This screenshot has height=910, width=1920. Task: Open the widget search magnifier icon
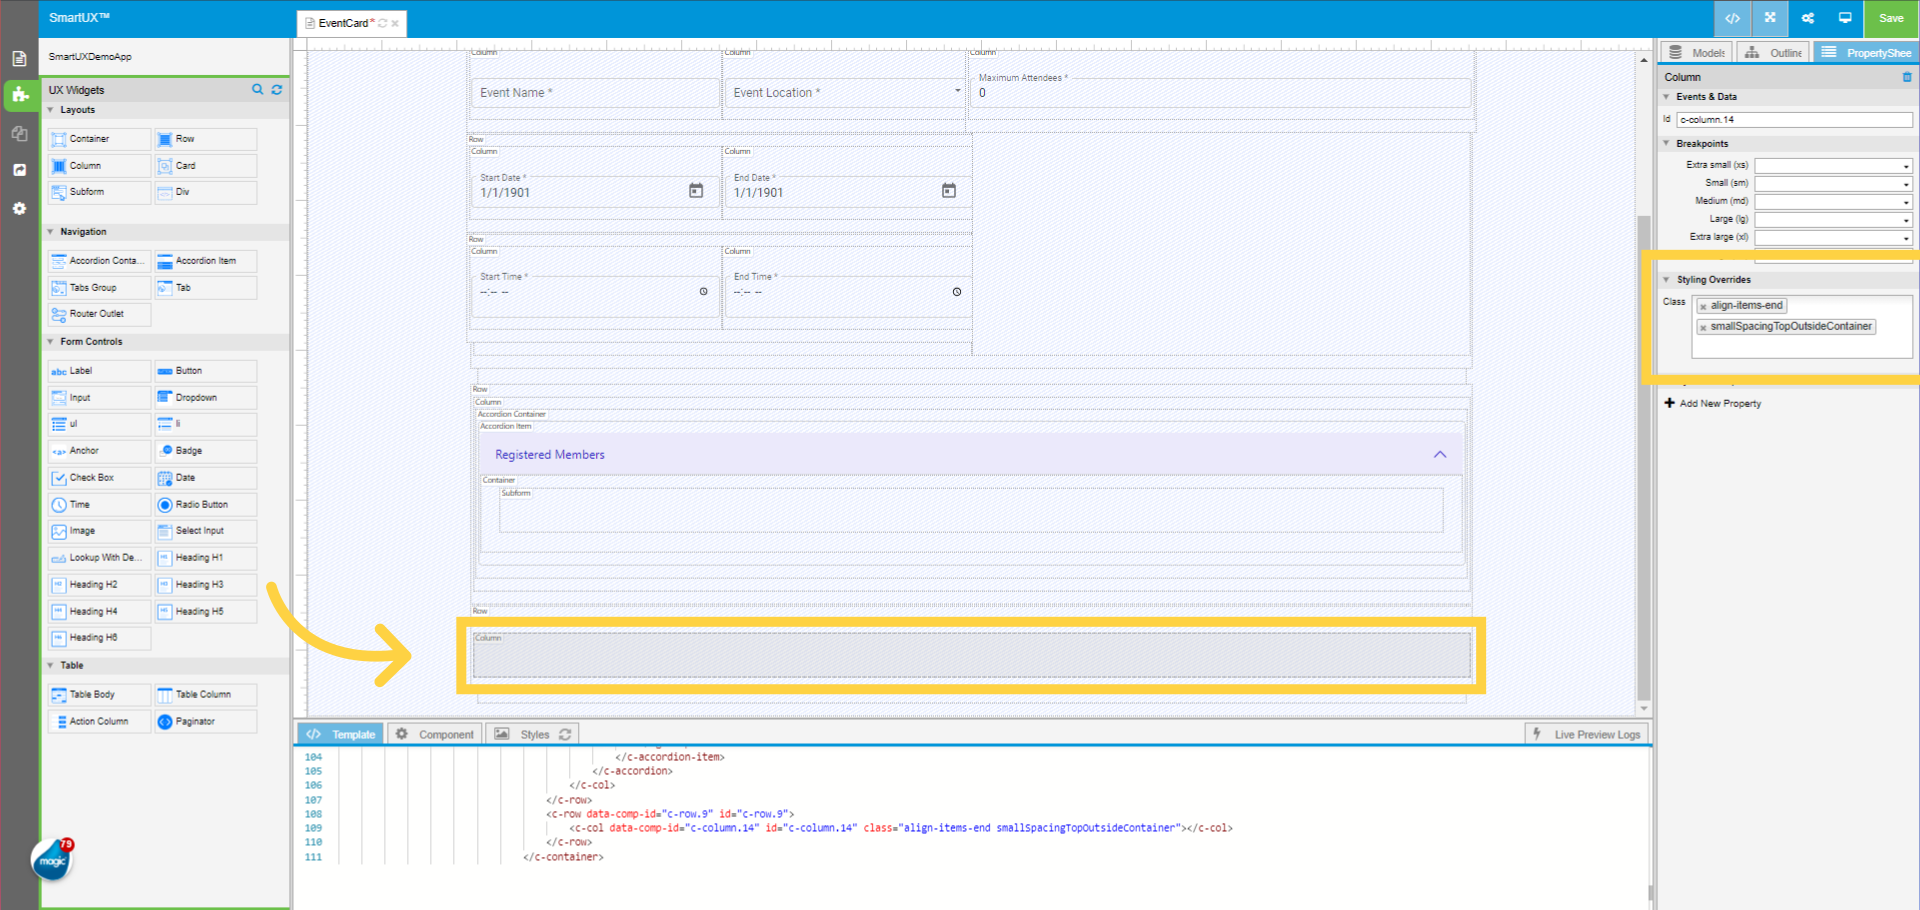point(257,90)
